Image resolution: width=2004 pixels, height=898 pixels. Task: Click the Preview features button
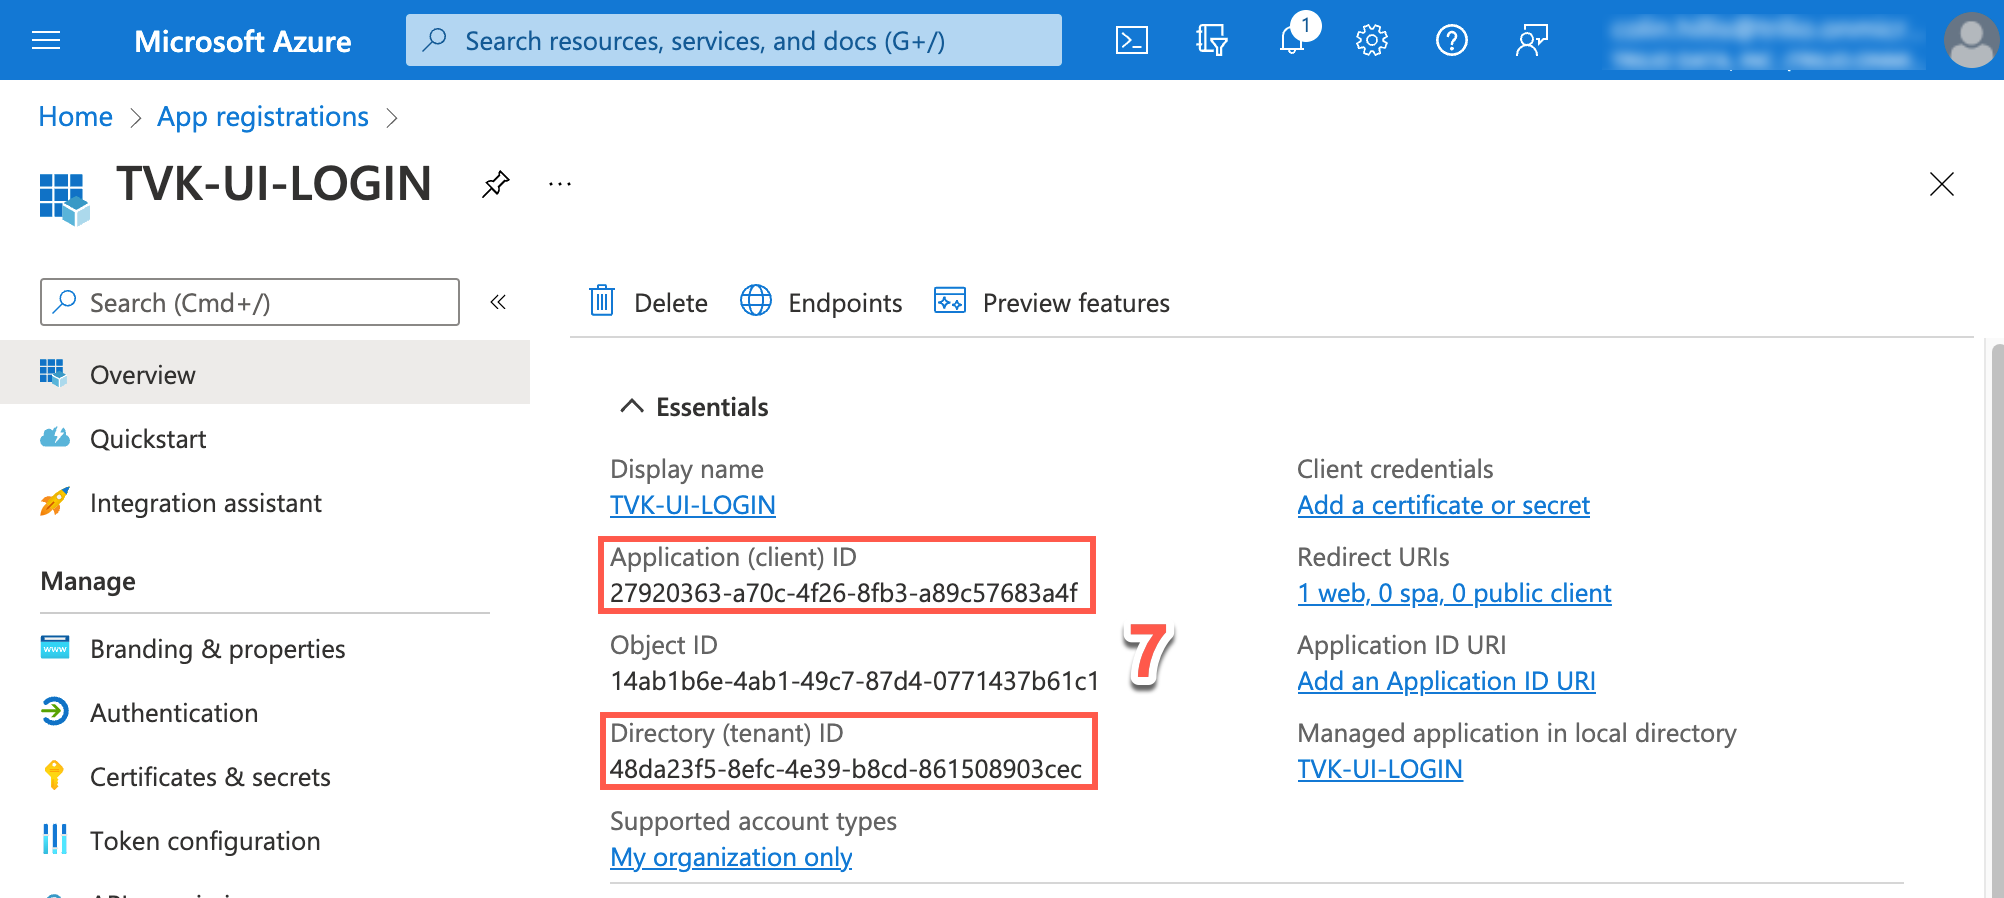pos(1052,302)
